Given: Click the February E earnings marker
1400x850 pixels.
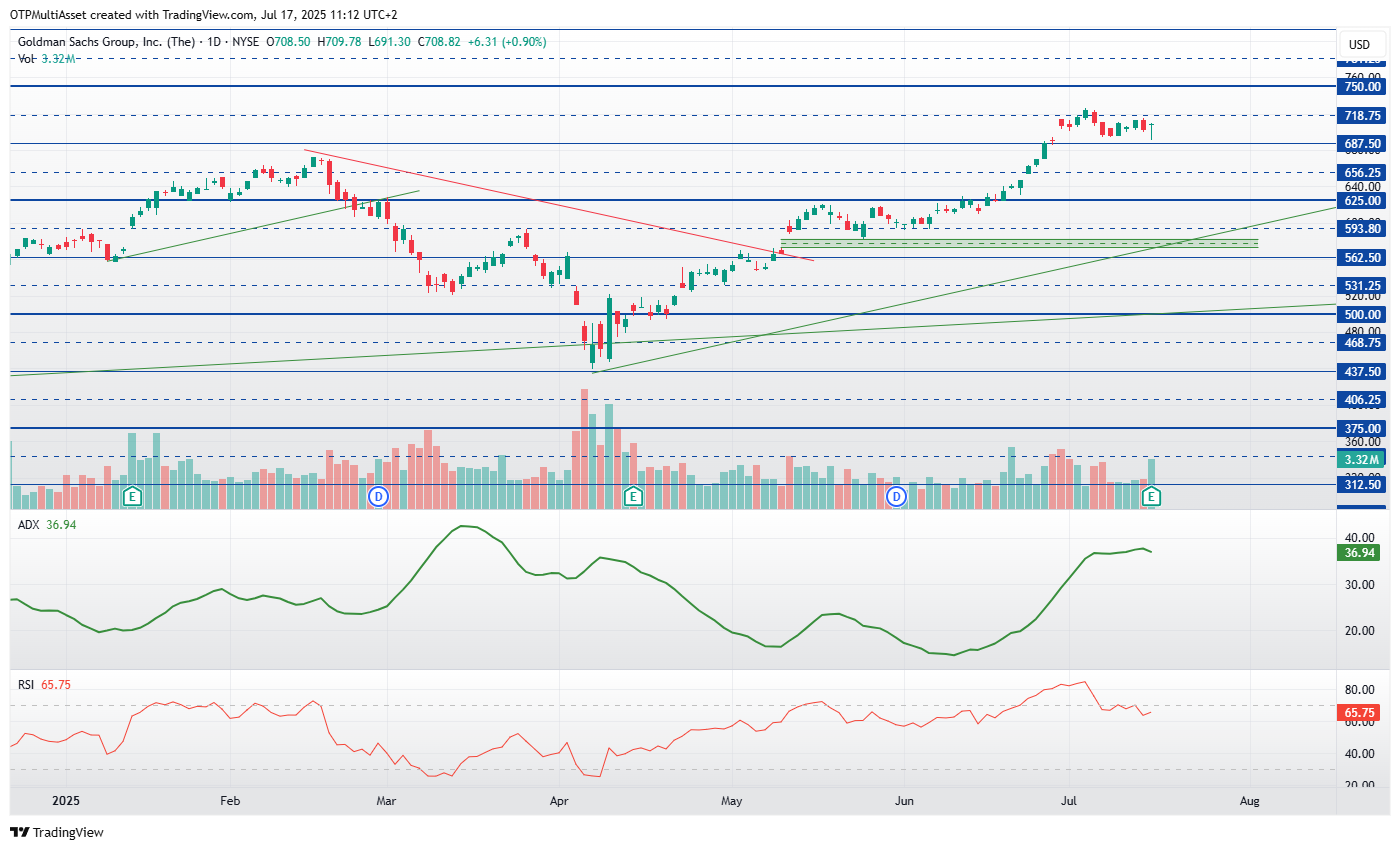Looking at the screenshot, I should pos(131,495).
